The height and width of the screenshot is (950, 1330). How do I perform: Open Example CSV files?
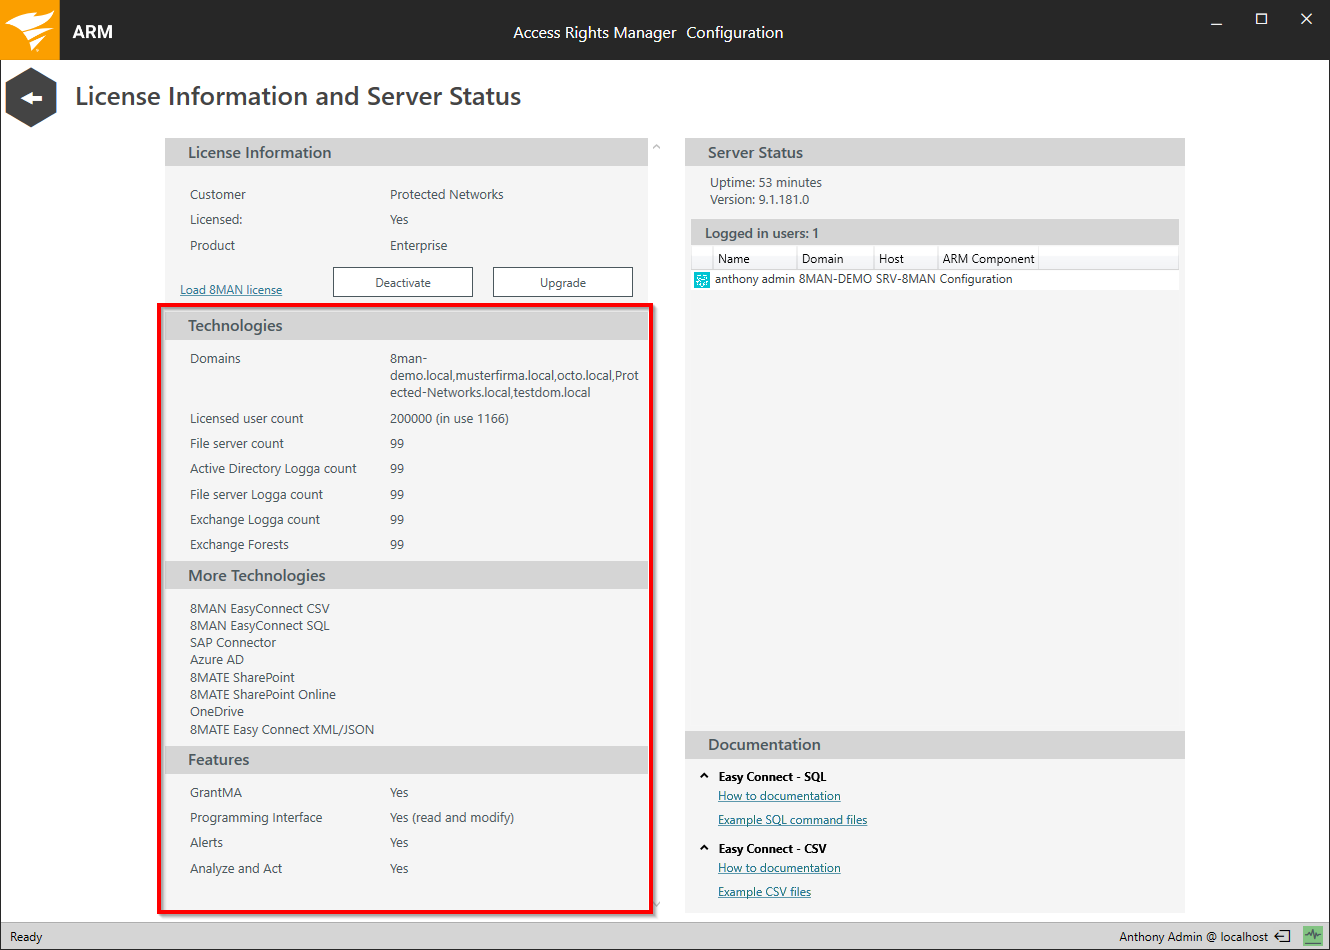[x=764, y=891]
